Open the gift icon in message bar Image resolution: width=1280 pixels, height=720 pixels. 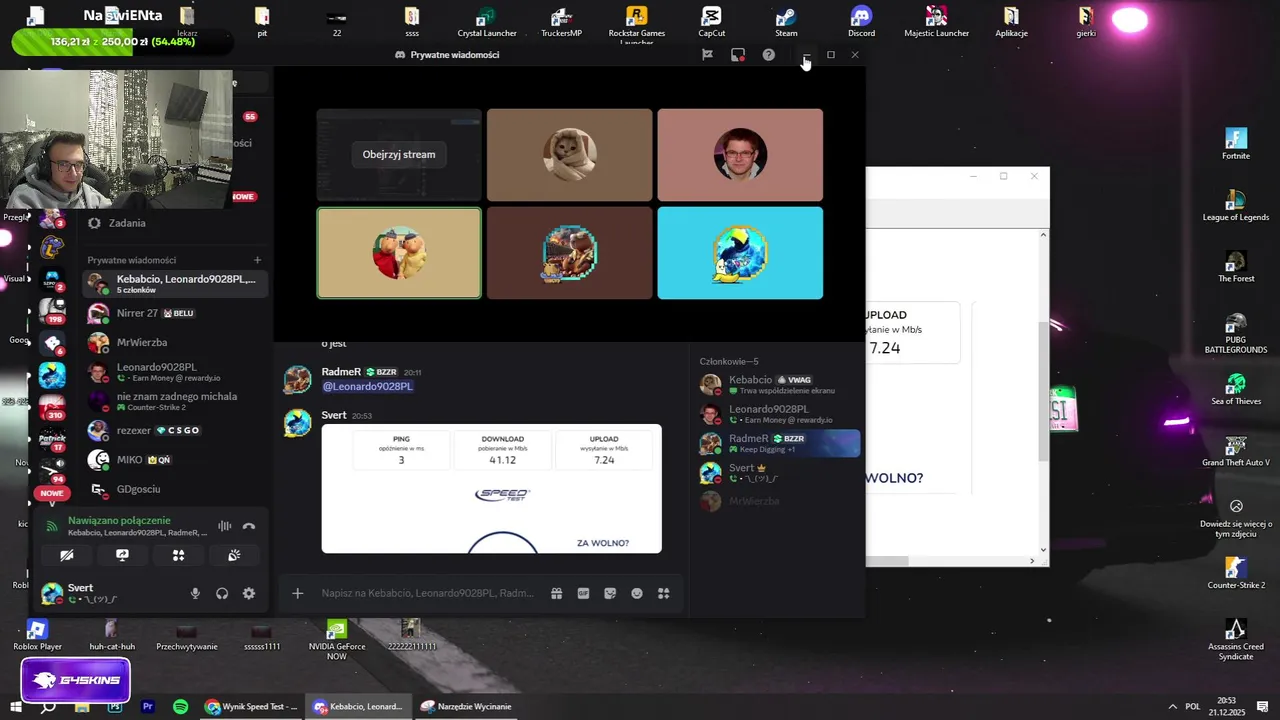556,593
